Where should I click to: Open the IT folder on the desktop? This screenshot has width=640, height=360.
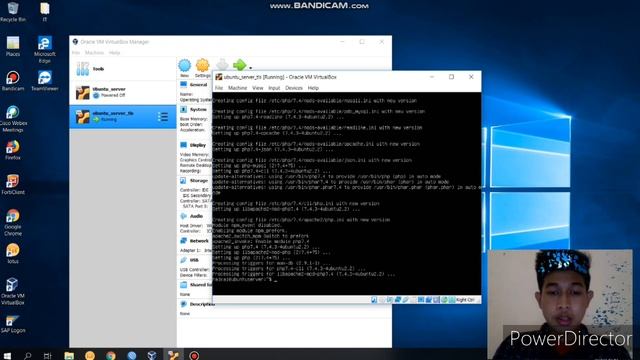point(44,12)
